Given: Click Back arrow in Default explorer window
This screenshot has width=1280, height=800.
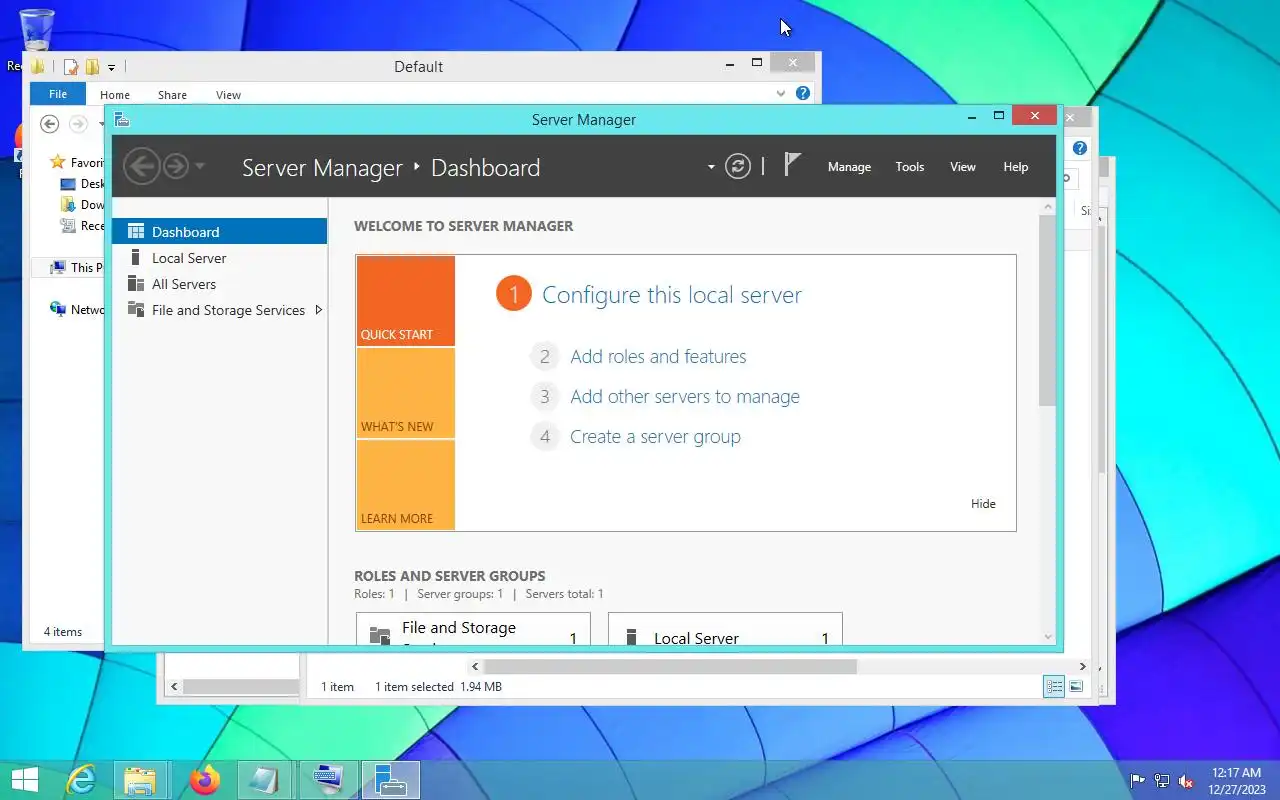Looking at the screenshot, I should [49, 124].
